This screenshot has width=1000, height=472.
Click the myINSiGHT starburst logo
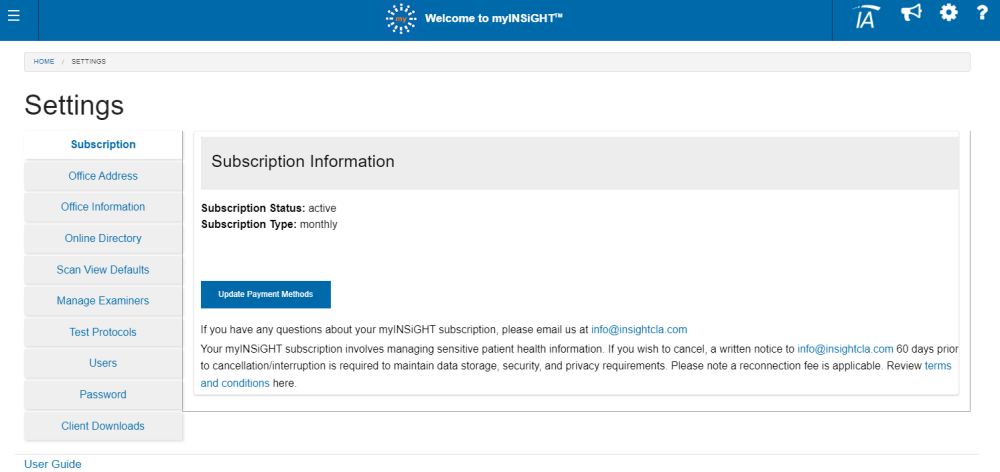[400, 18]
